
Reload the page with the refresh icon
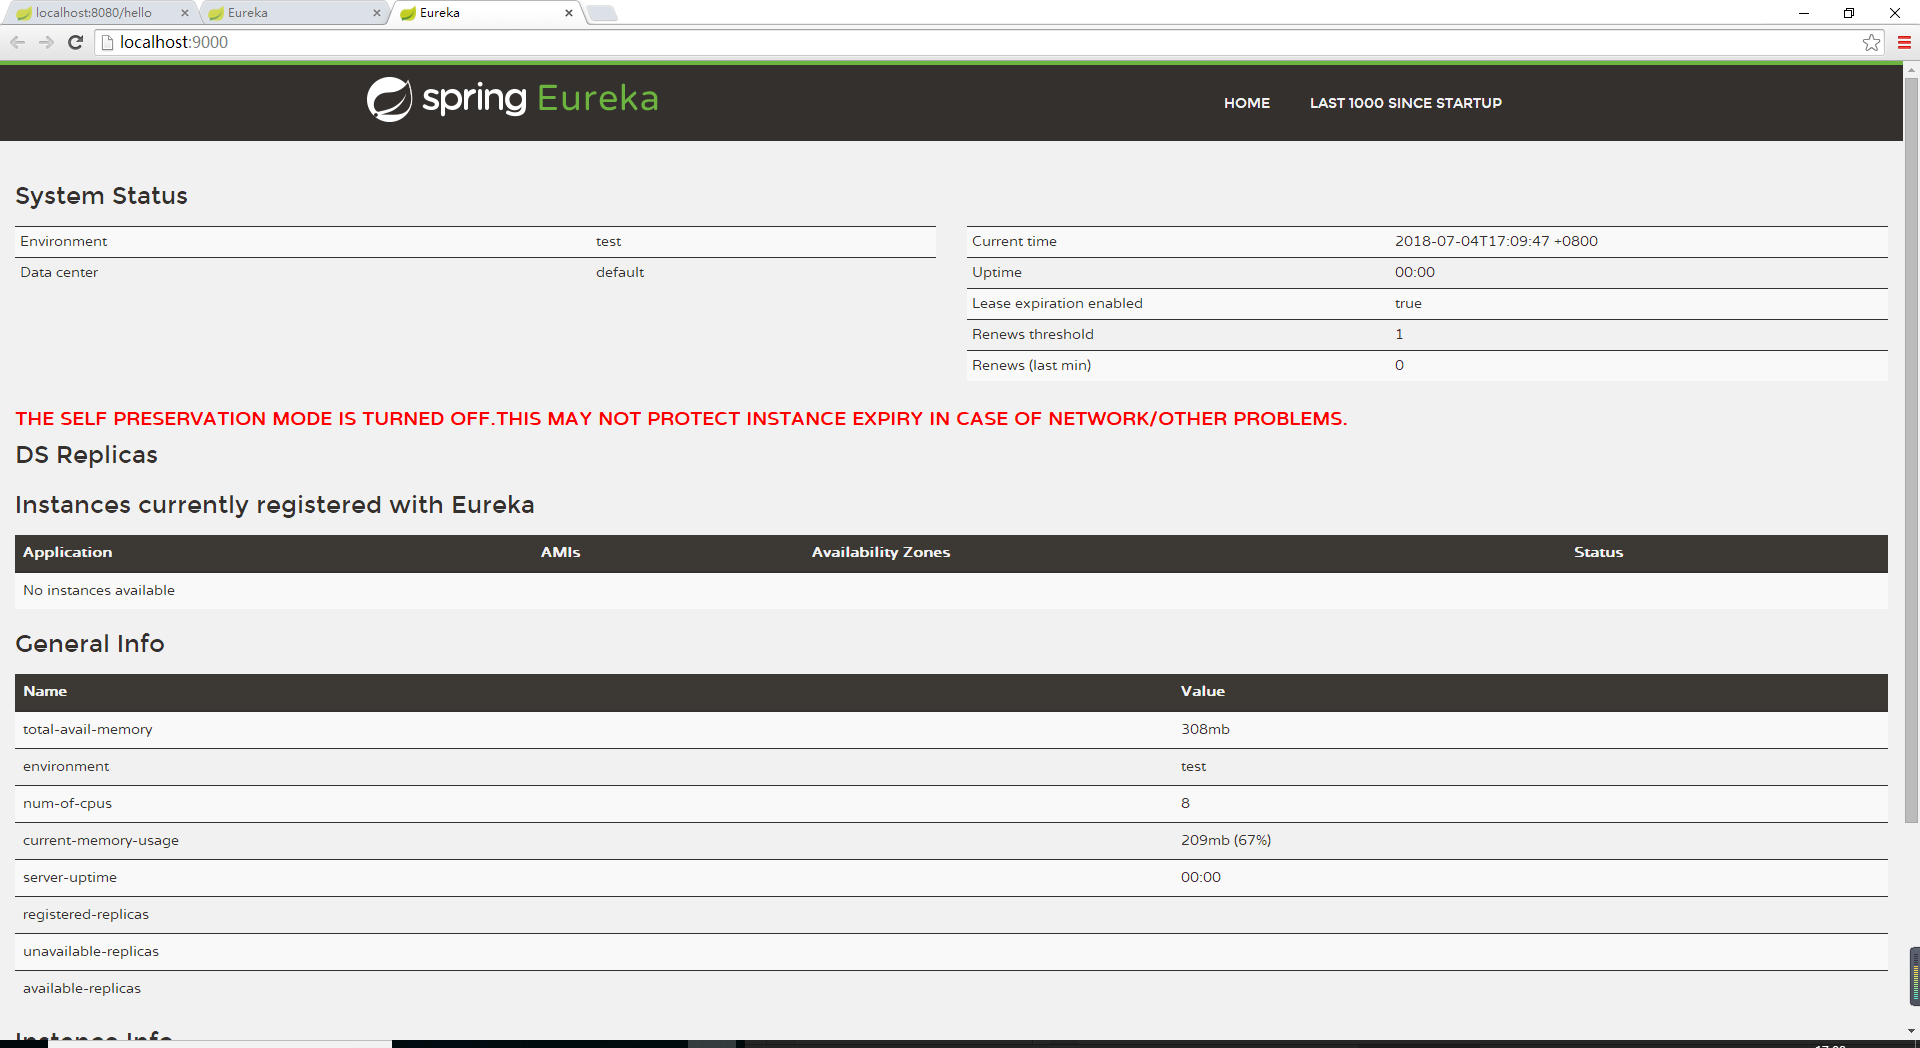point(75,42)
